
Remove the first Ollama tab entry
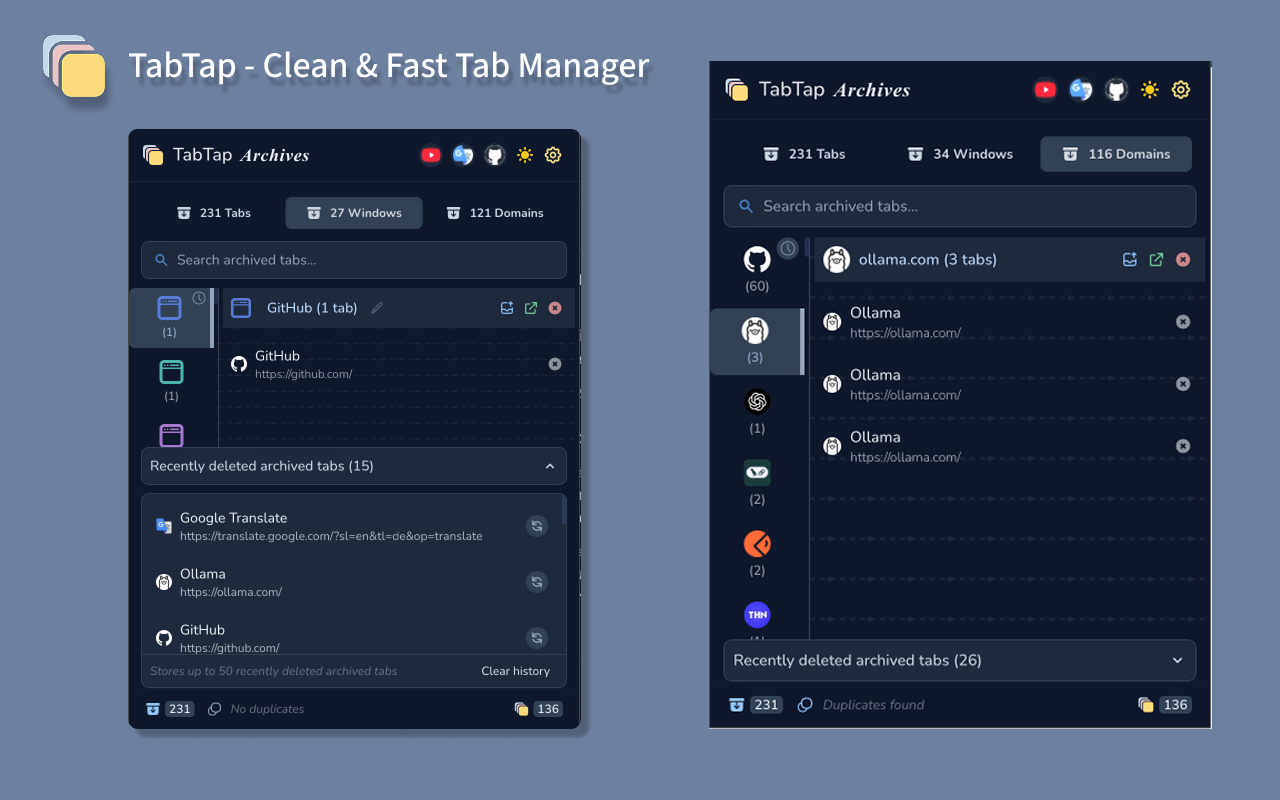click(1183, 321)
